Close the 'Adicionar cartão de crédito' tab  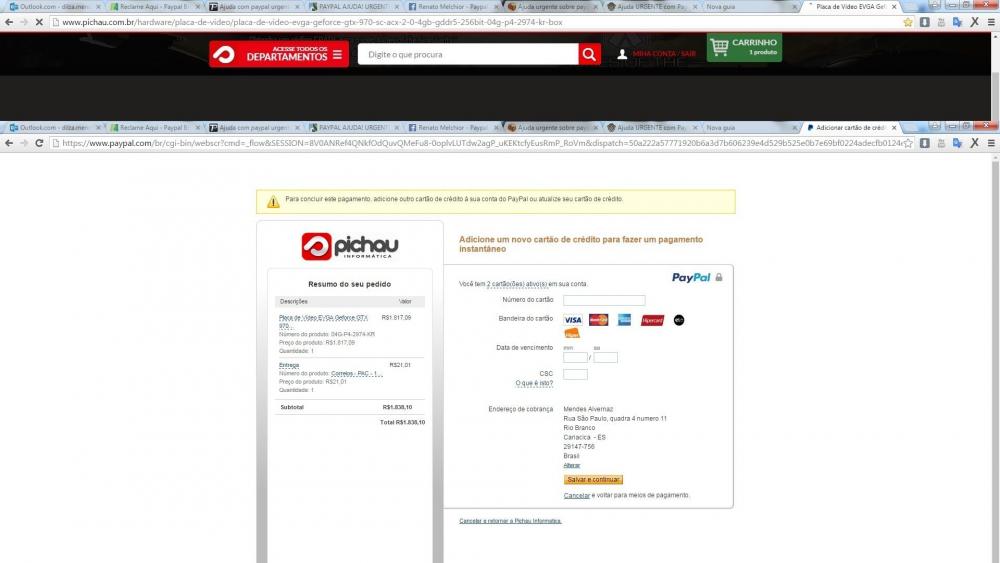coord(893,128)
